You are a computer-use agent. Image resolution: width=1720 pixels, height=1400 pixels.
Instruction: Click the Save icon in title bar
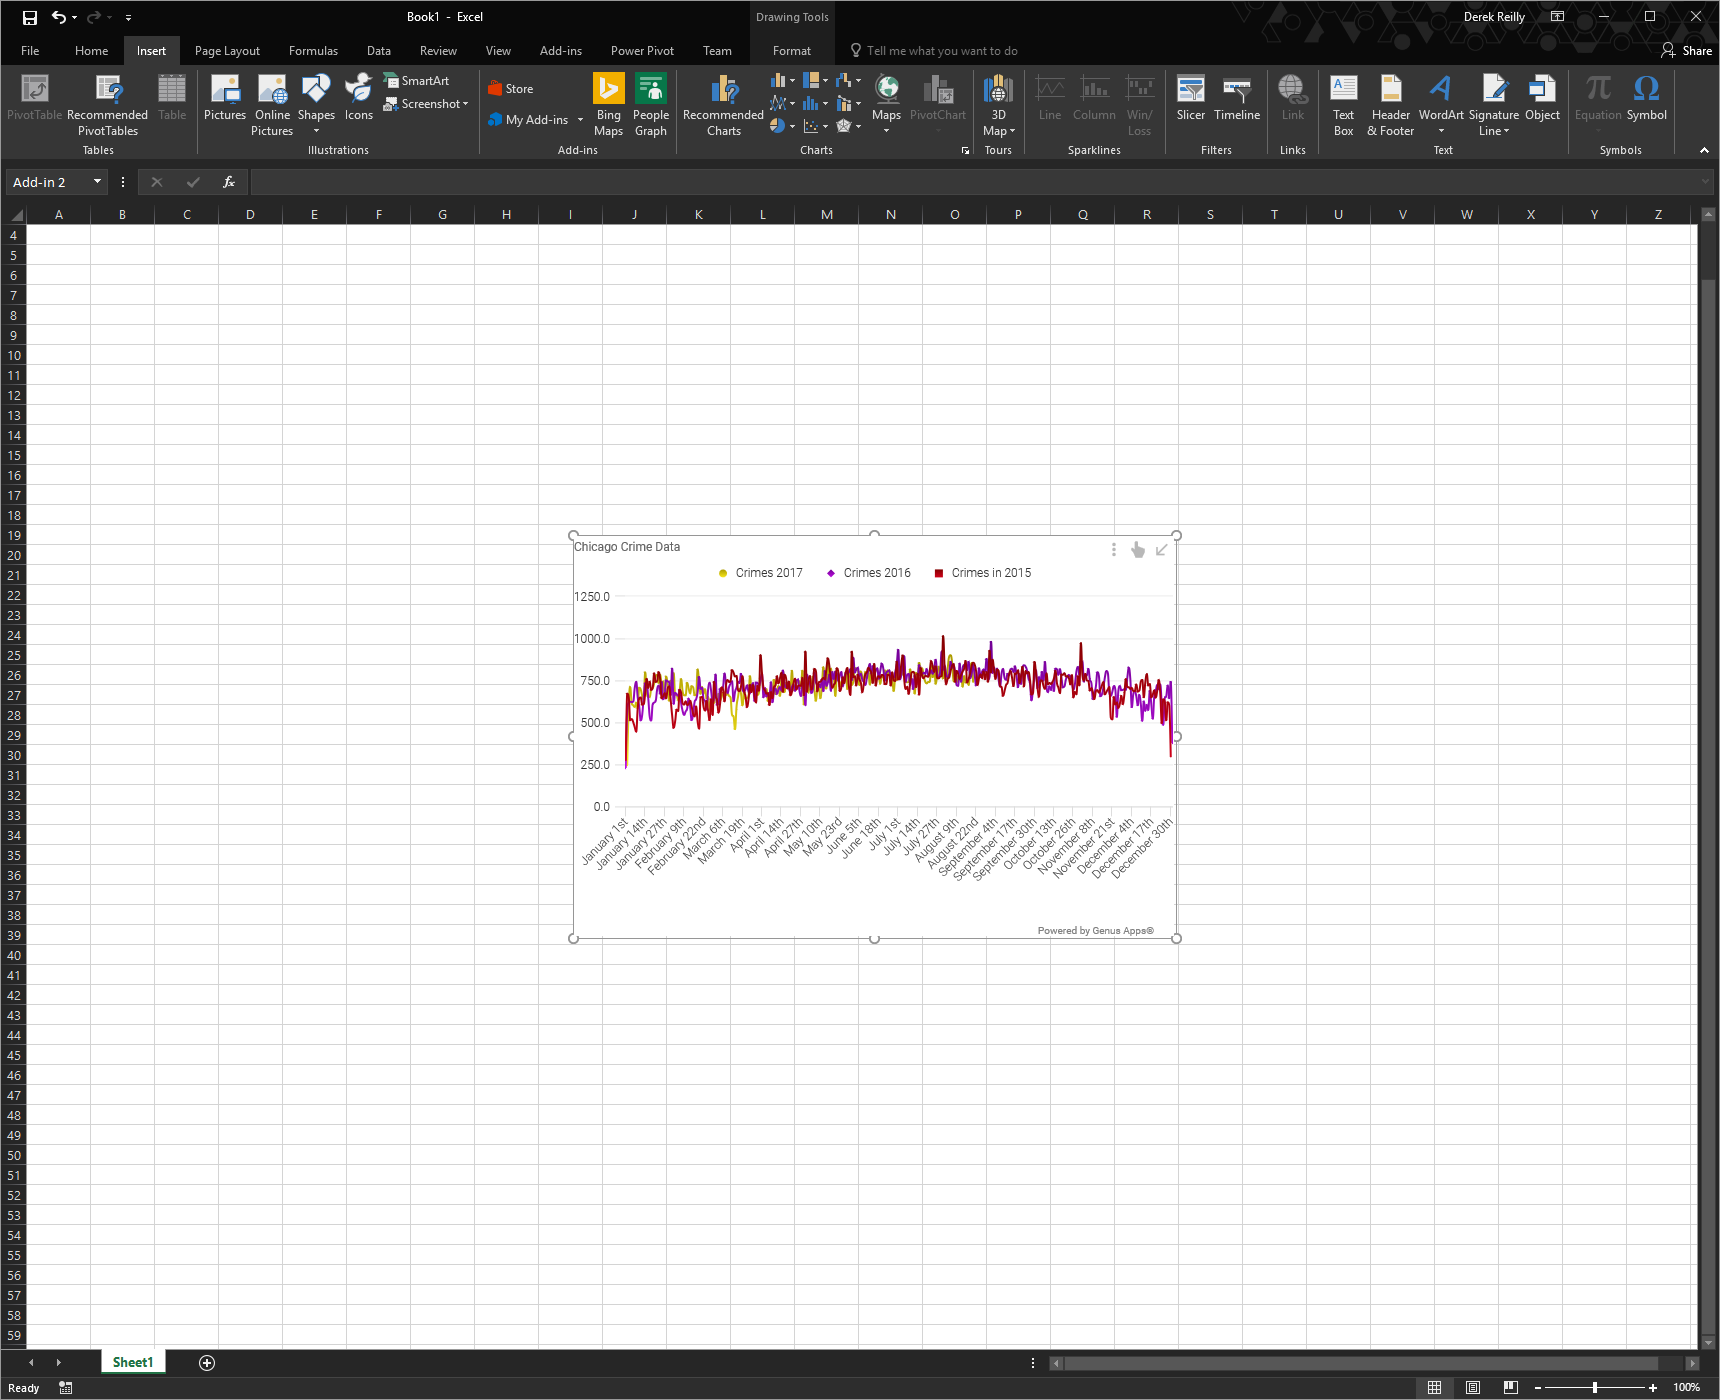pos(30,17)
